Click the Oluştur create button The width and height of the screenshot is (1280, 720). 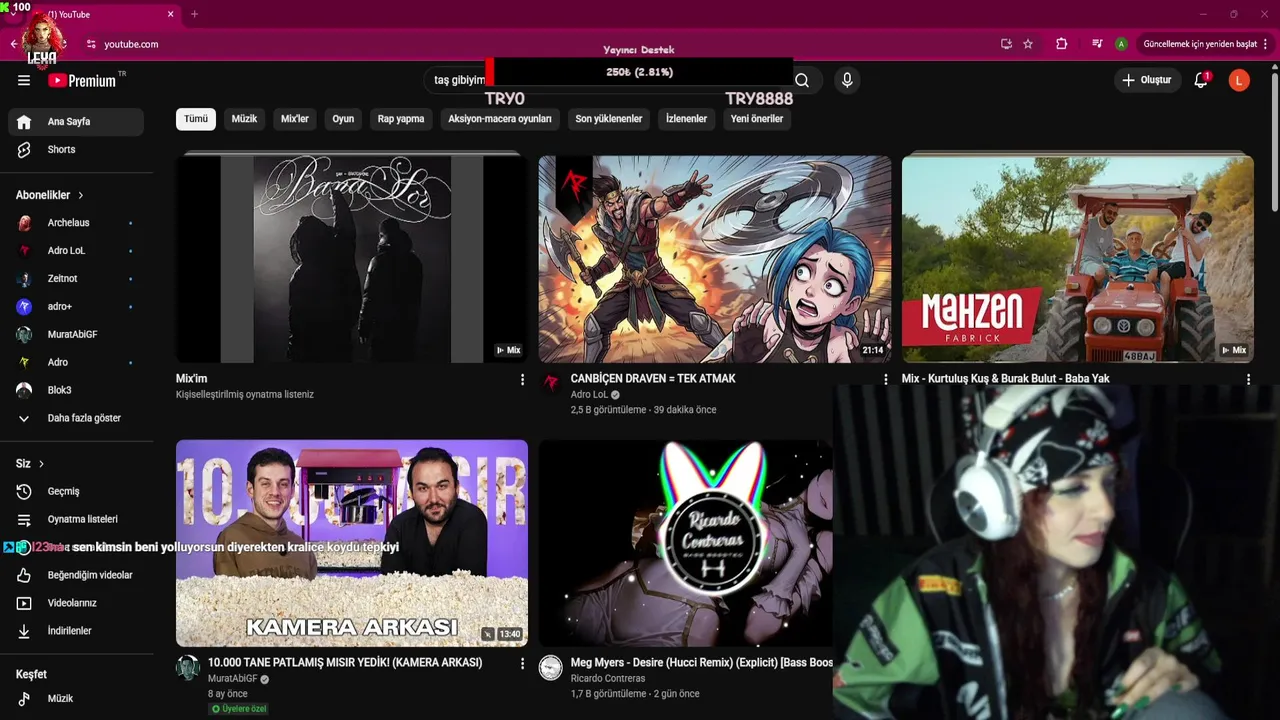[x=1146, y=80]
